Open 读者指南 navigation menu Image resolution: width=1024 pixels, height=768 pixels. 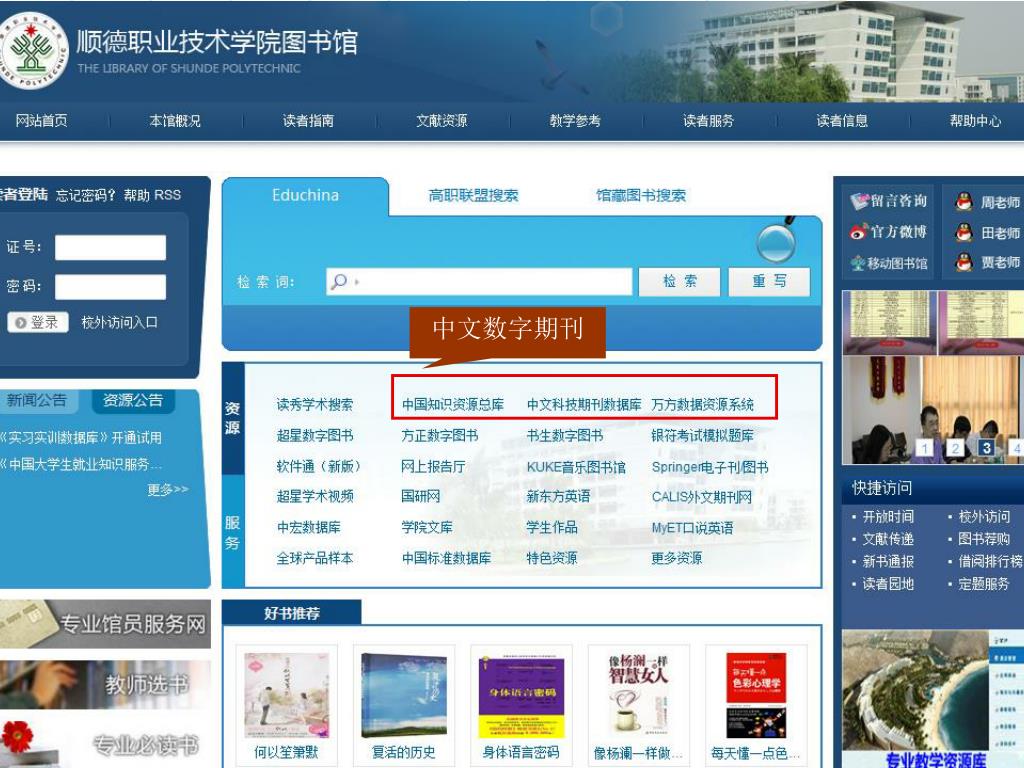(308, 121)
